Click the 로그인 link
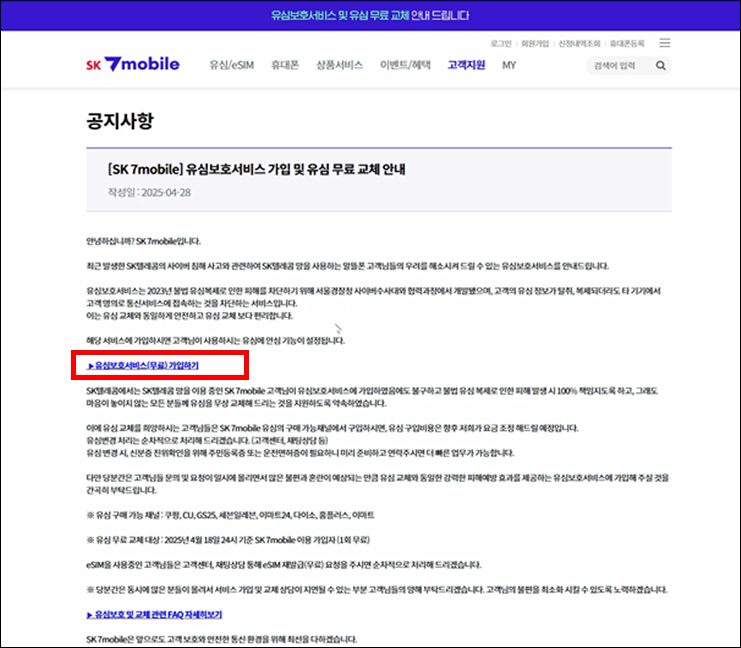Viewport: 741px width, 648px height. coord(501,43)
